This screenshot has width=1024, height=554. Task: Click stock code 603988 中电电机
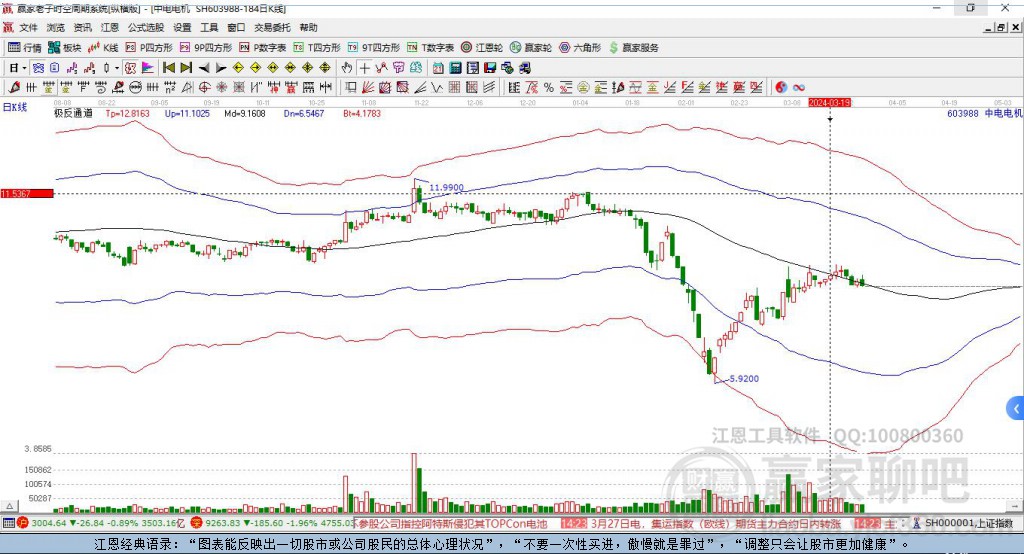(985, 113)
